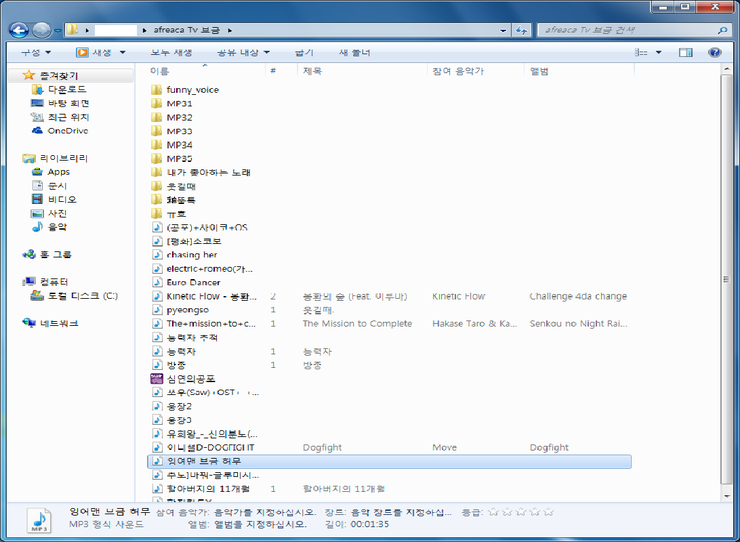Sort by 참여 음악가 column header
Screen dimensions: 740x542
(x=476, y=71)
